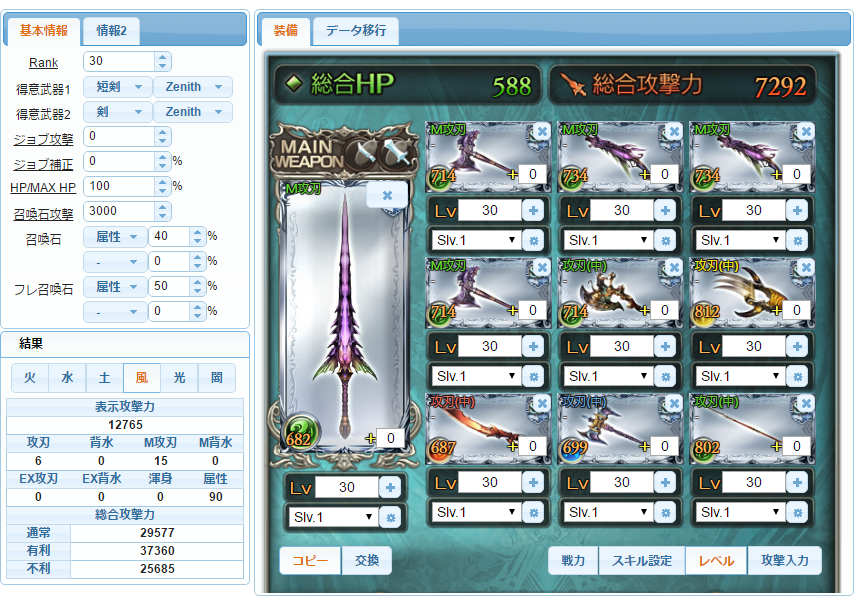The width and height of the screenshot is (857, 605).
Task: Focus the ジョブ補正 input field
Action: point(119,161)
